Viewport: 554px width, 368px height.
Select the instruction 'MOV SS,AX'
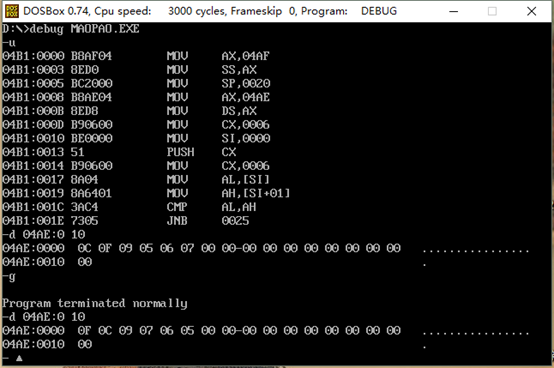click(x=212, y=70)
